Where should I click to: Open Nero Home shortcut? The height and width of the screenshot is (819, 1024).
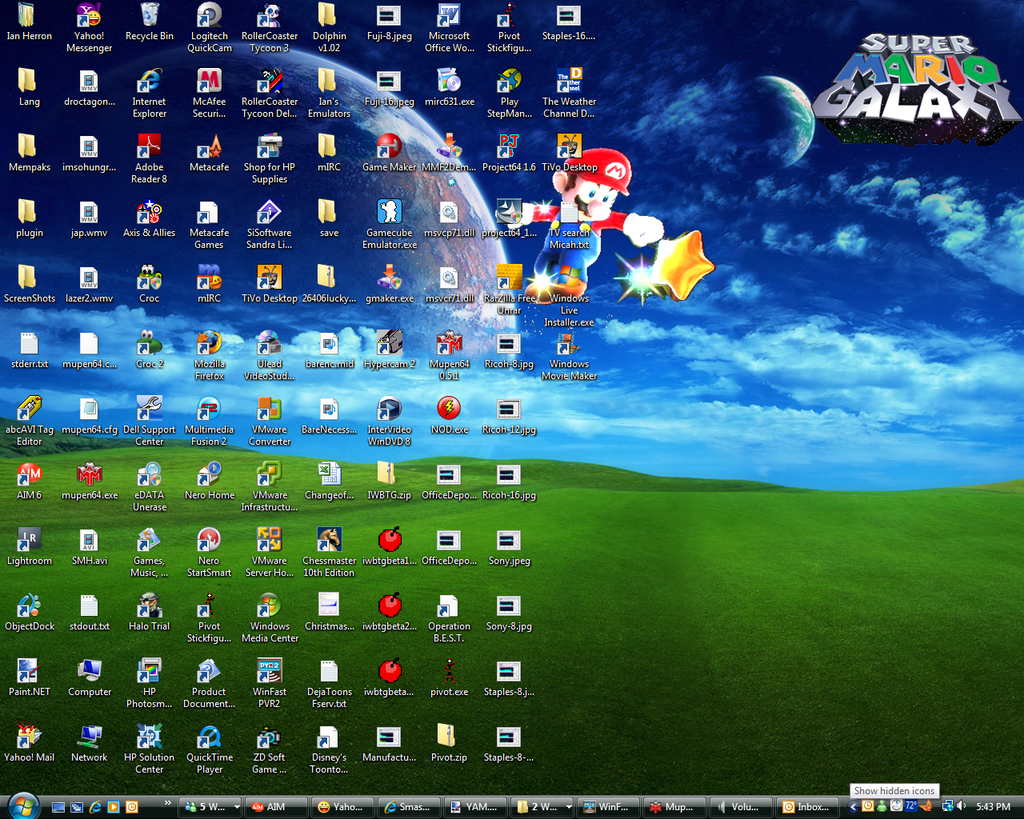pyautogui.click(x=209, y=481)
